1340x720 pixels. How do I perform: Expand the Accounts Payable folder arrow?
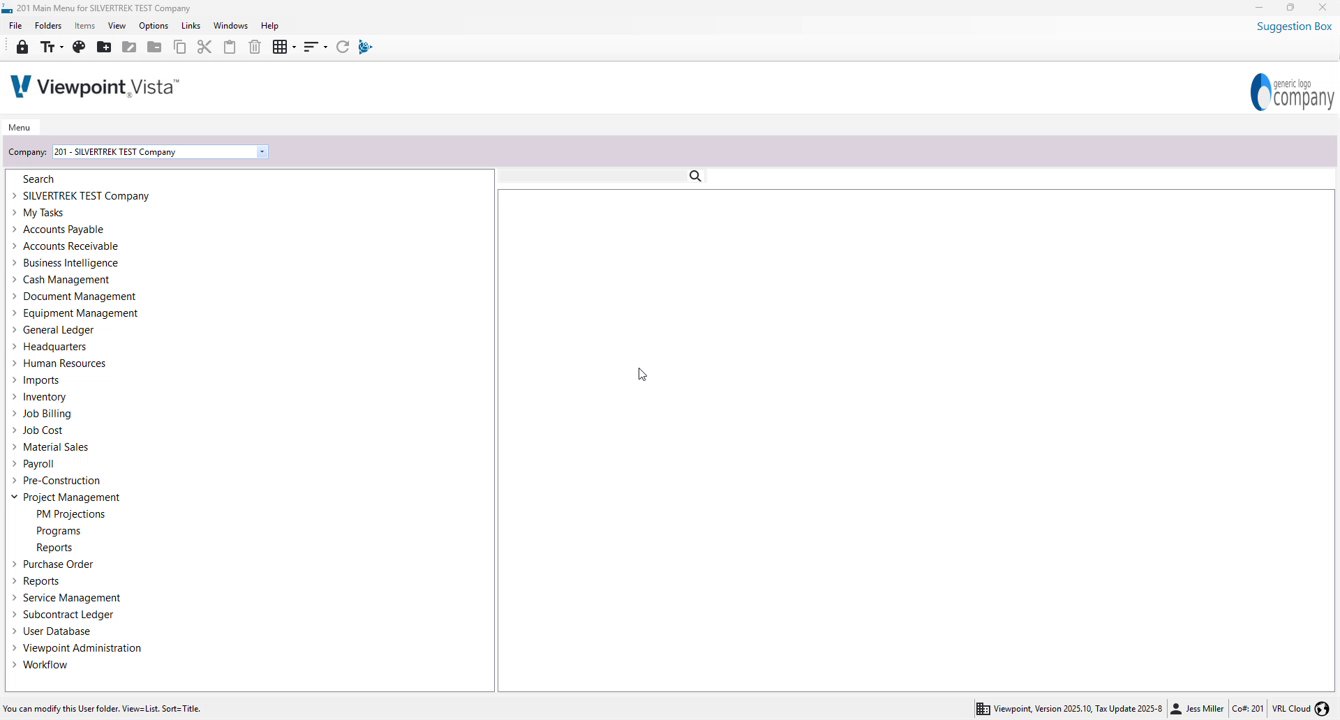click(x=14, y=229)
